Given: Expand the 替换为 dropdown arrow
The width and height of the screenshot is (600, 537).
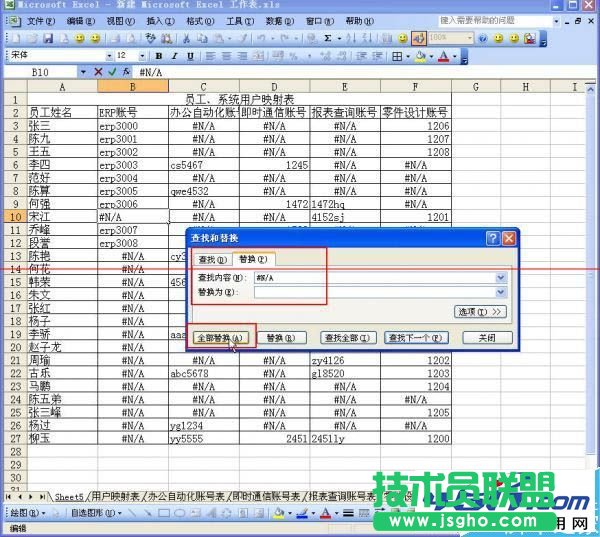Looking at the screenshot, I should [x=501, y=292].
